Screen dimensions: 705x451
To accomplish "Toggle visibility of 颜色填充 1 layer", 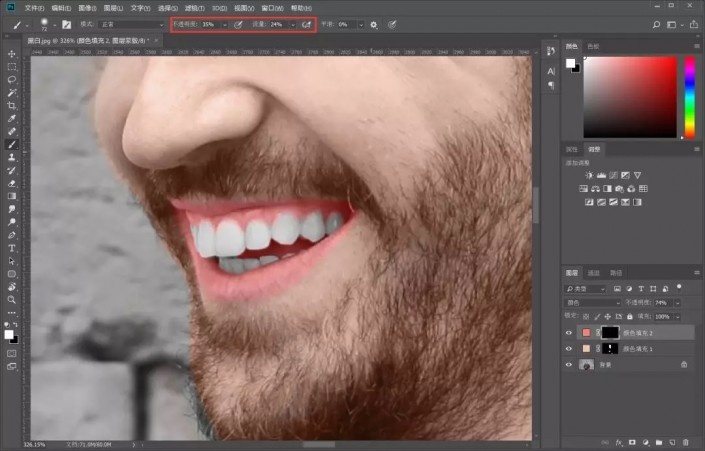I will pyautogui.click(x=569, y=349).
